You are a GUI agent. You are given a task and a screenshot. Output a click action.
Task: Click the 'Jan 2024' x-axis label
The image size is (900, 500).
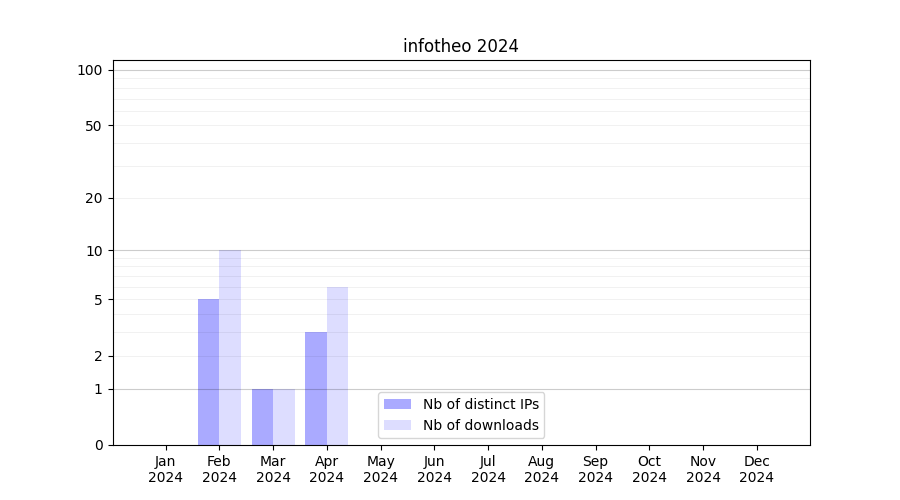pyautogui.click(x=166, y=469)
